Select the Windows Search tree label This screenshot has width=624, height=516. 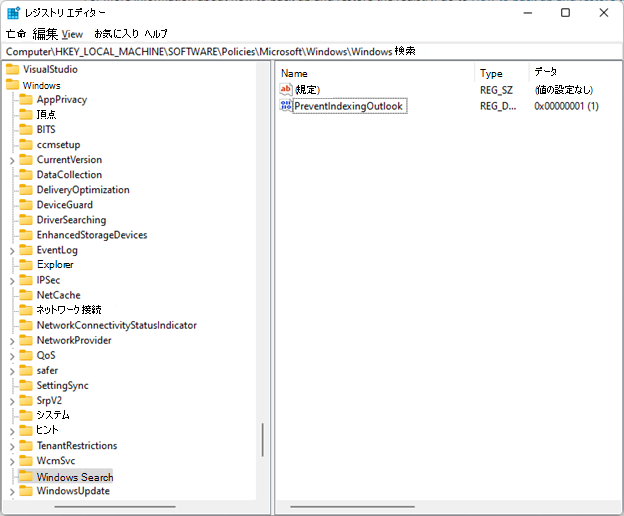[75, 477]
